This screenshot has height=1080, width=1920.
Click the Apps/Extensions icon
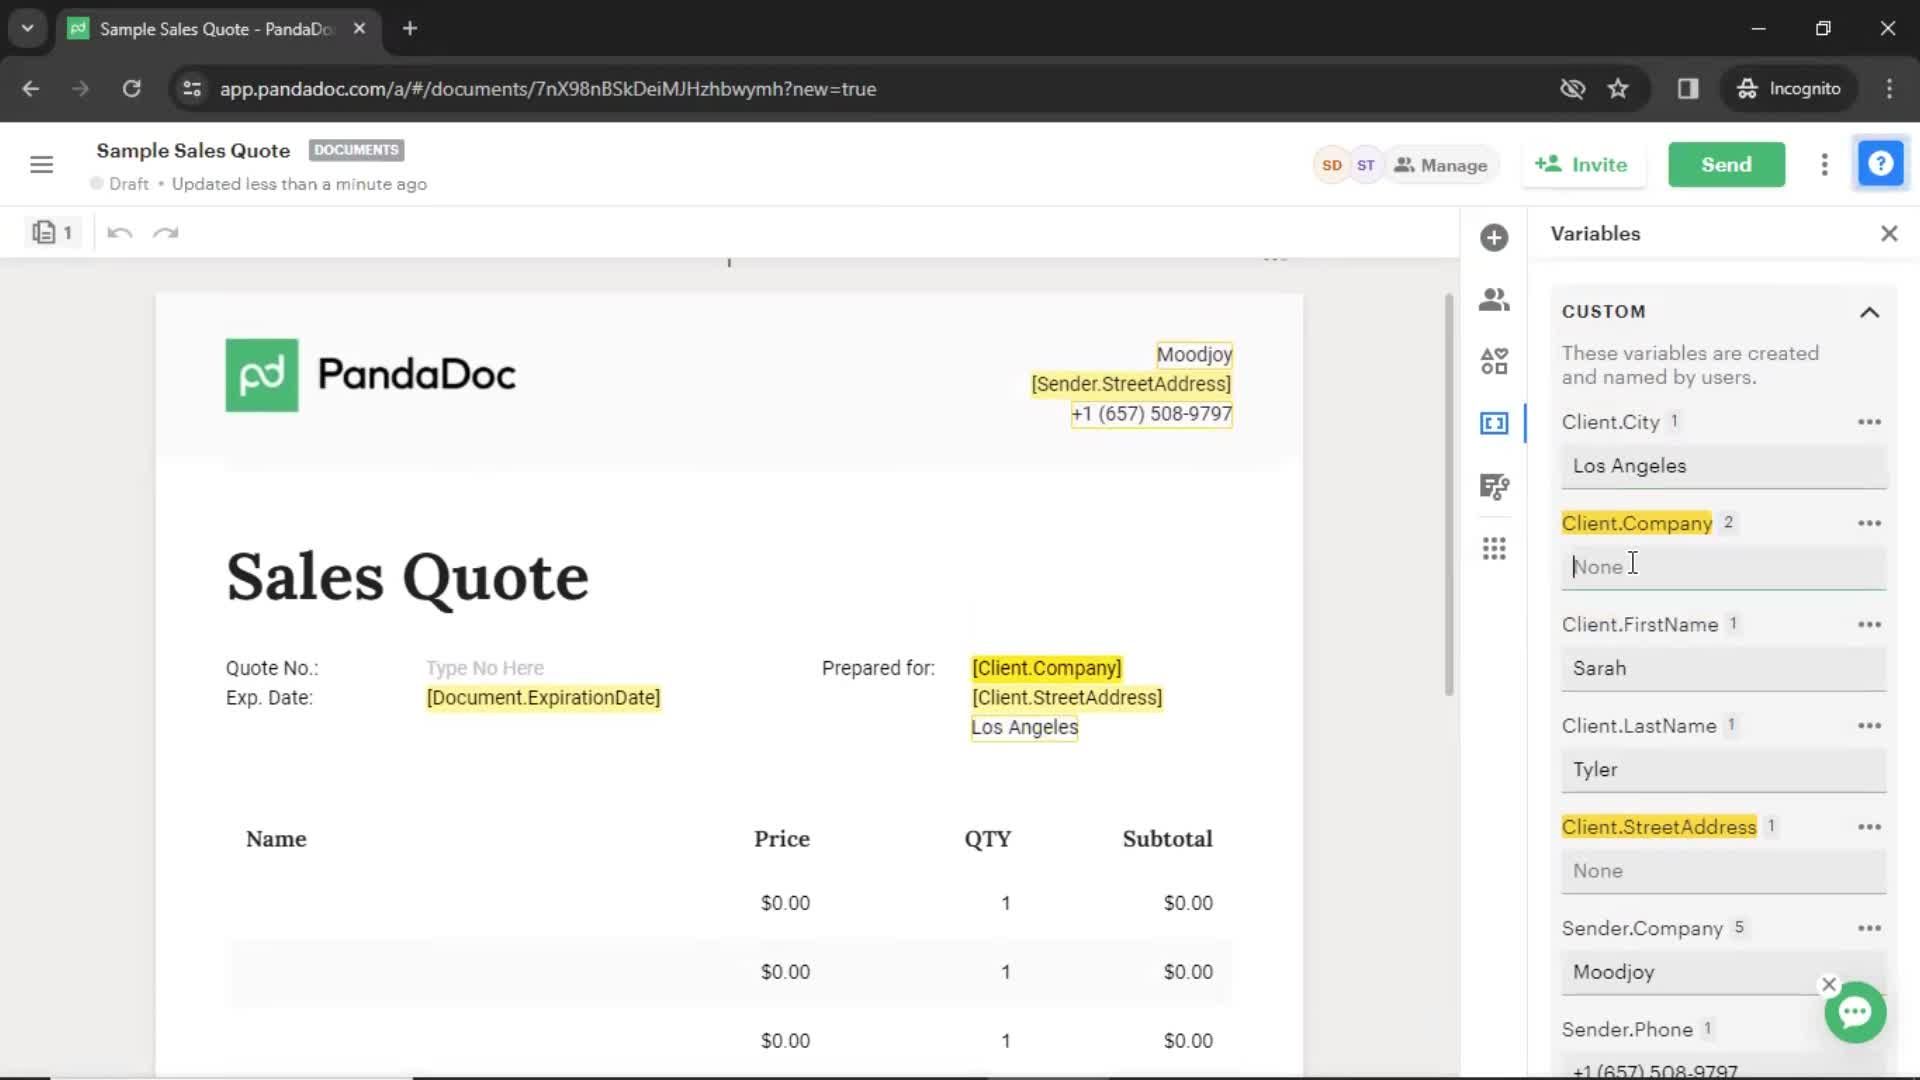[1494, 549]
